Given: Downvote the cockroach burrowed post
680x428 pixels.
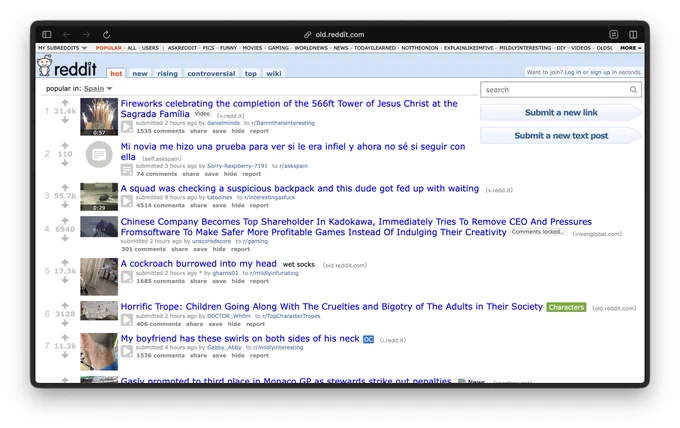Looking at the screenshot, I should 65,280.
